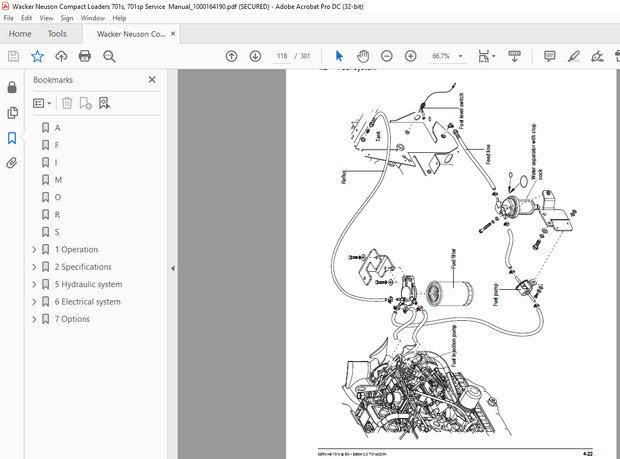Show page thumbnails panel
The height and width of the screenshot is (459, 620).
(12, 113)
